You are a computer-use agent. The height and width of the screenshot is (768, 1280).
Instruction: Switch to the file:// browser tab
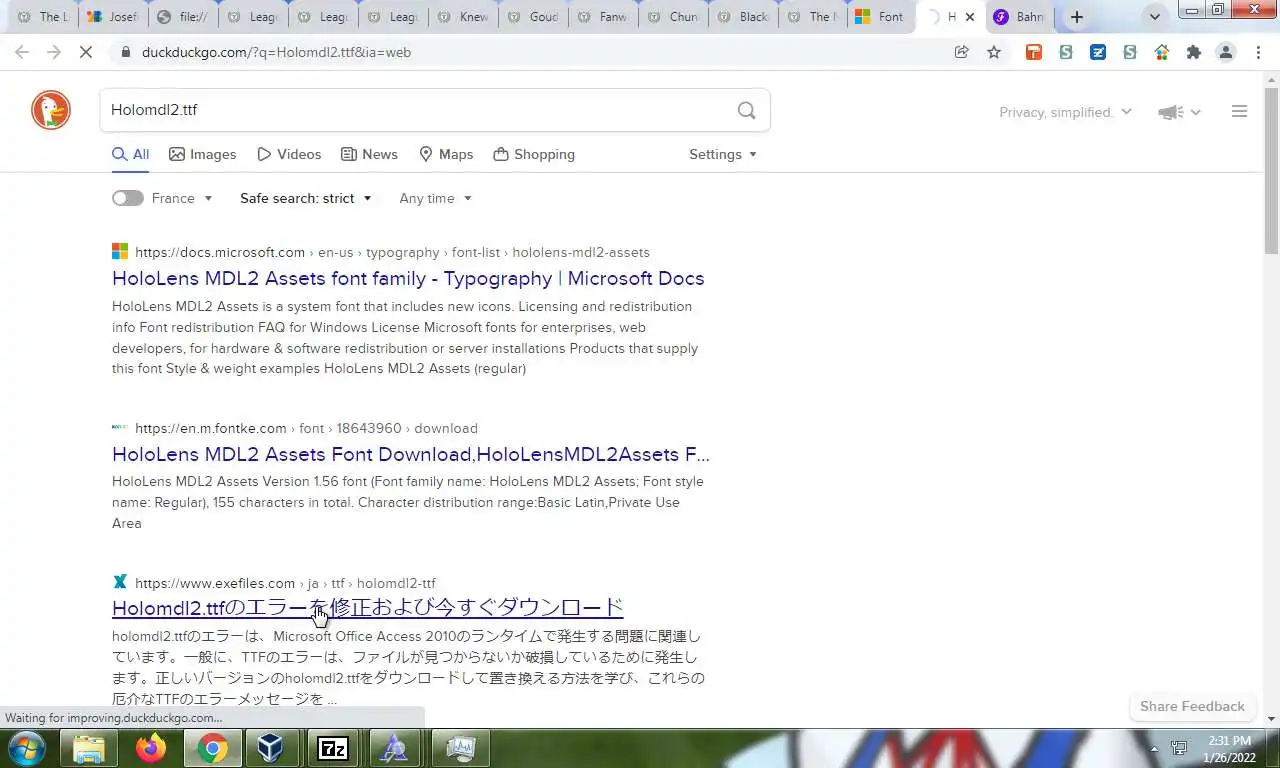[182, 17]
